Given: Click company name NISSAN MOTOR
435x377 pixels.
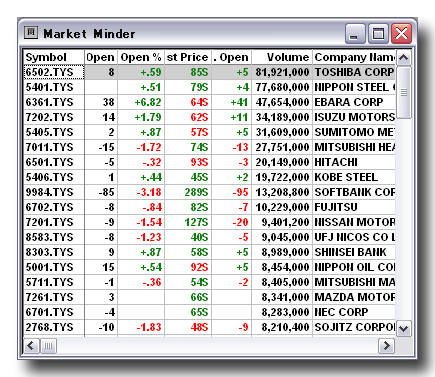Looking at the screenshot, I should tap(355, 222).
